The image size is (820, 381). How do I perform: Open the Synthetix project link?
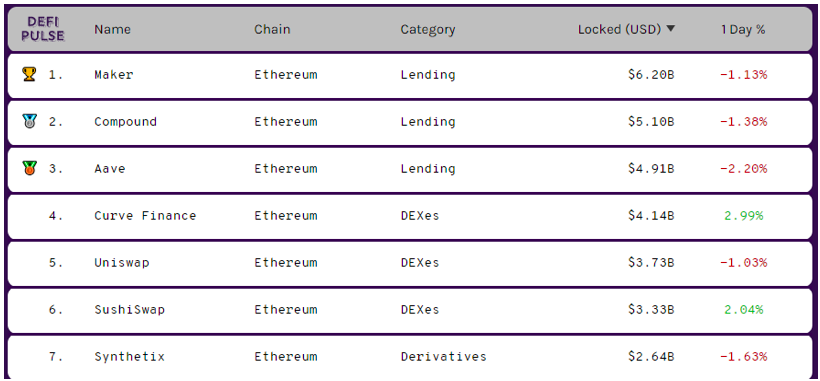click(x=129, y=357)
